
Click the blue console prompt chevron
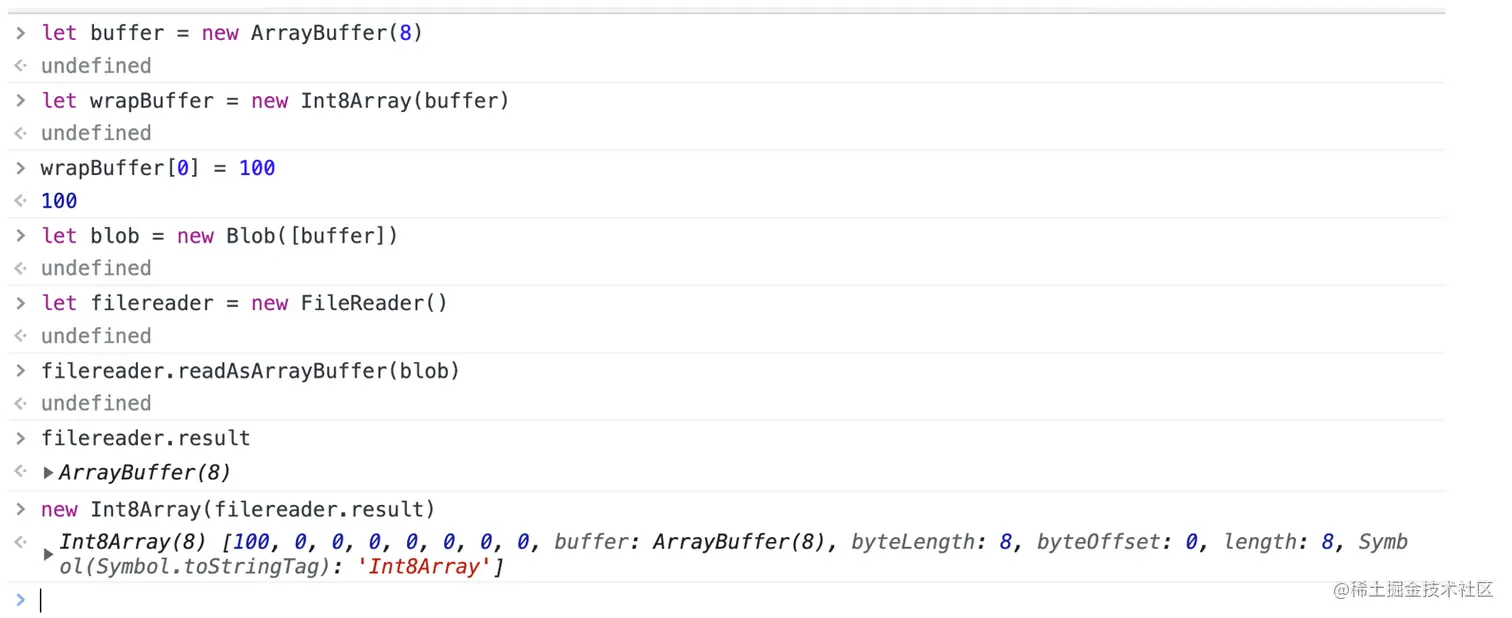point(20,600)
